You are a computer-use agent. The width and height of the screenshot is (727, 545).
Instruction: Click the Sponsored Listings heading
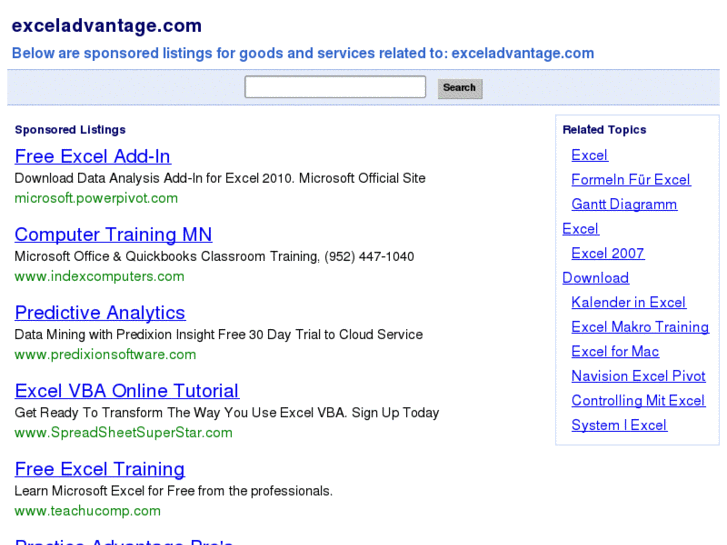click(70, 130)
